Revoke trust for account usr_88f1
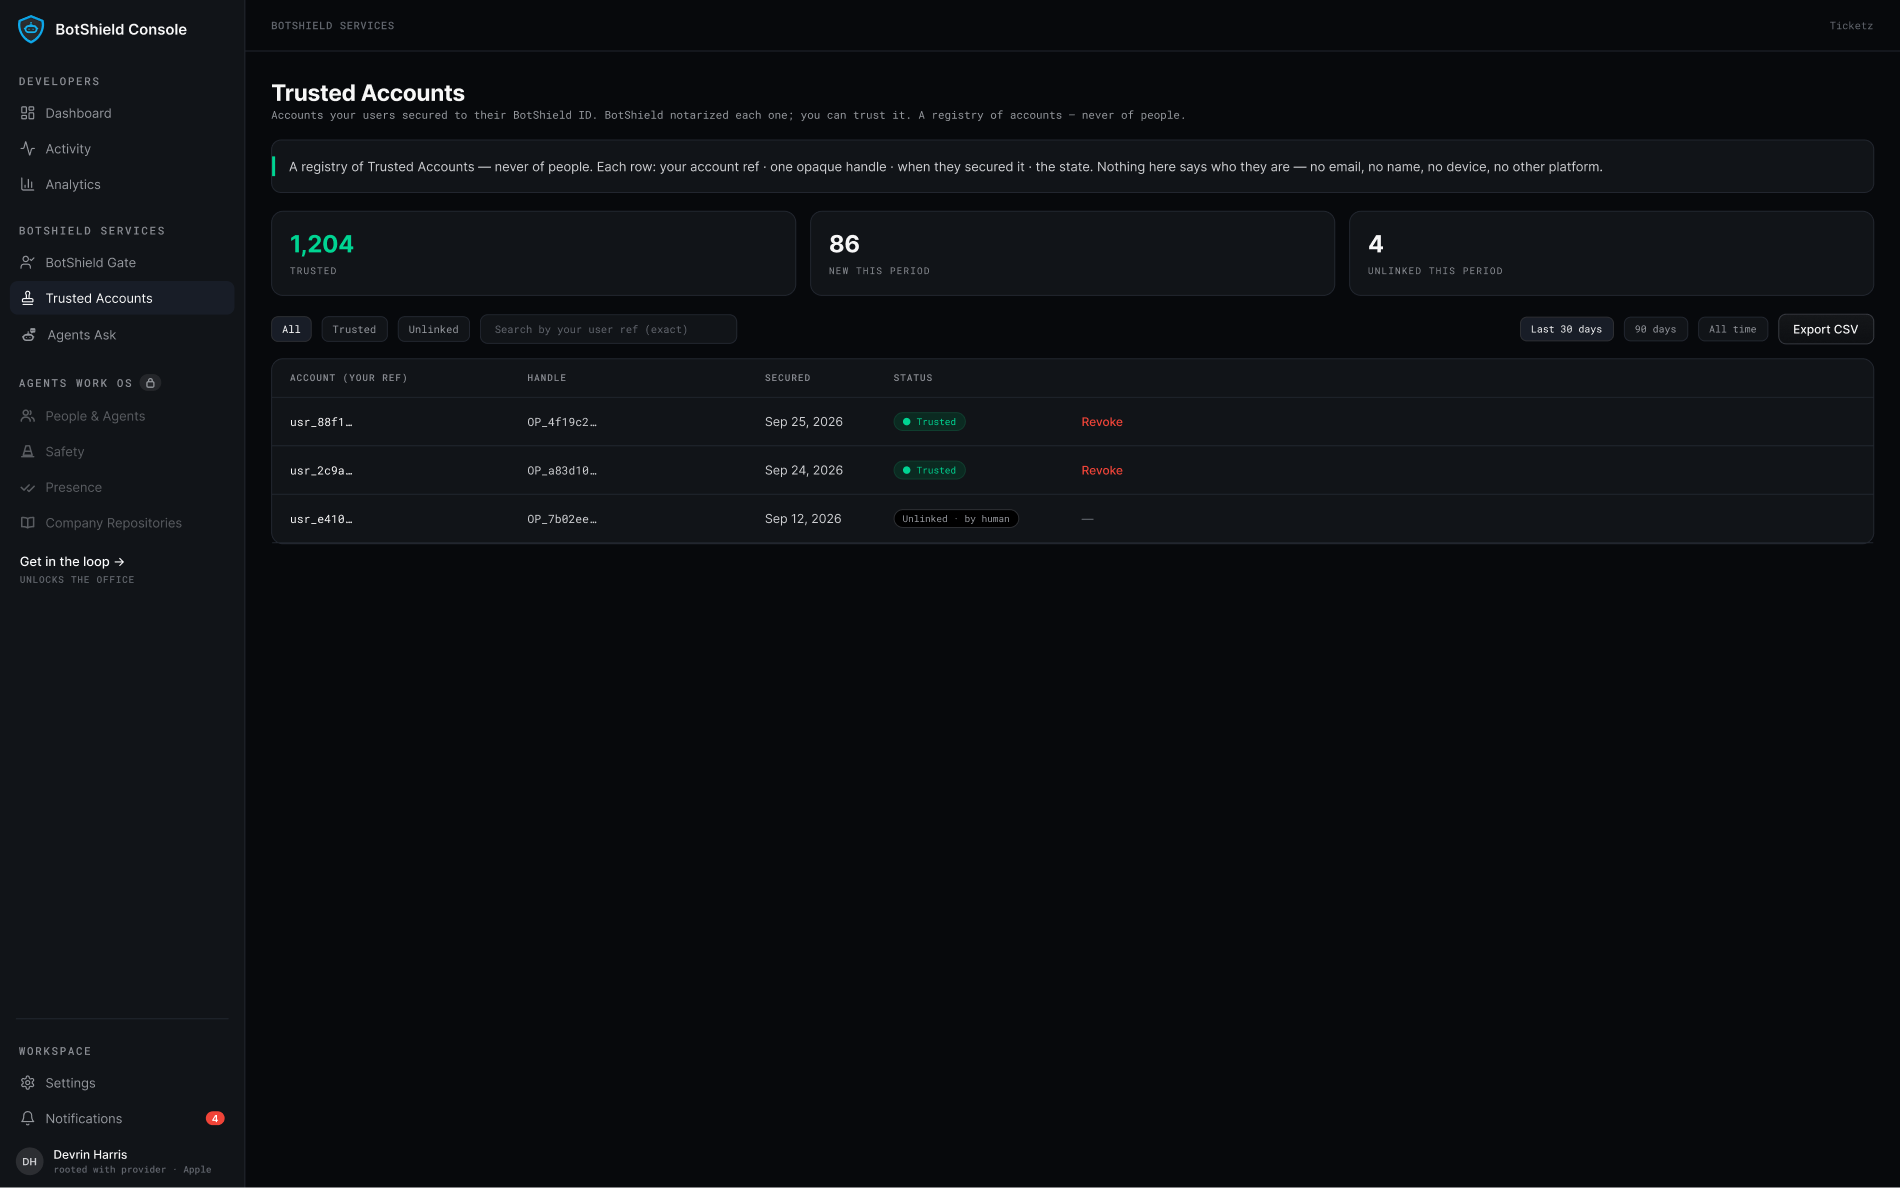Viewport: 1900px width, 1188px height. (1101, 422)
